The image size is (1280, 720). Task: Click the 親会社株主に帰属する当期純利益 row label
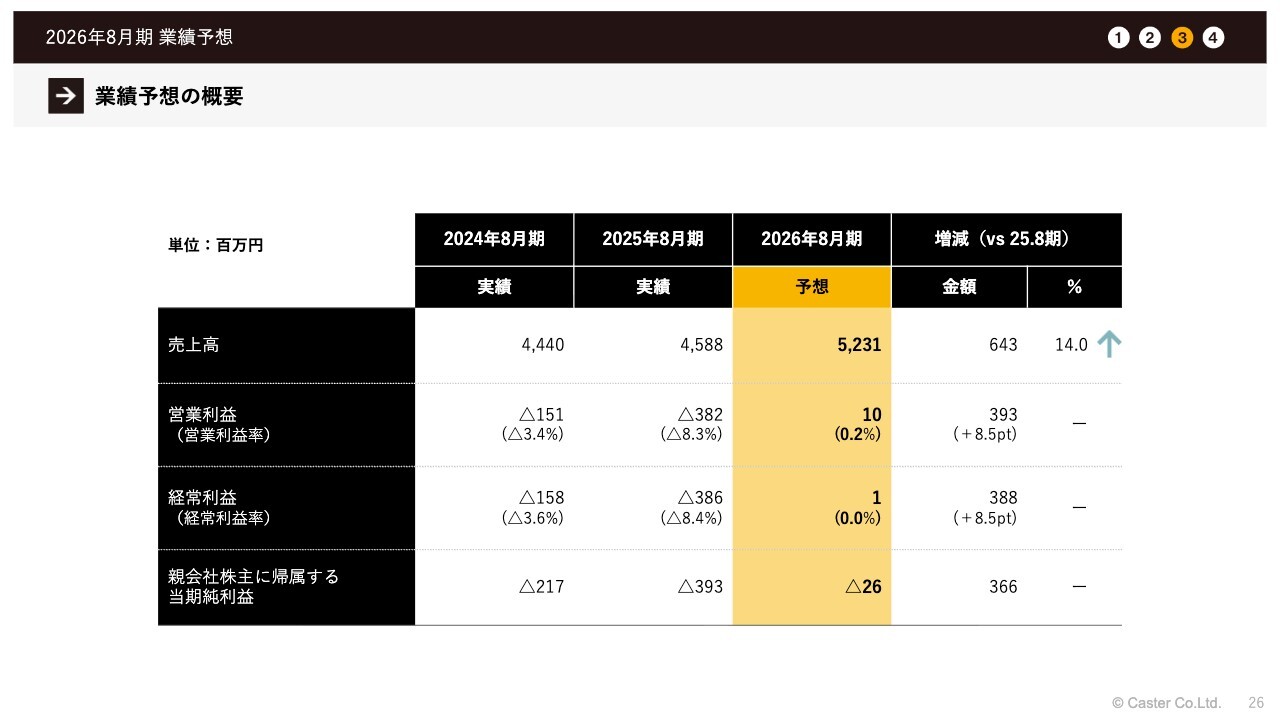[x=253, y=586]
